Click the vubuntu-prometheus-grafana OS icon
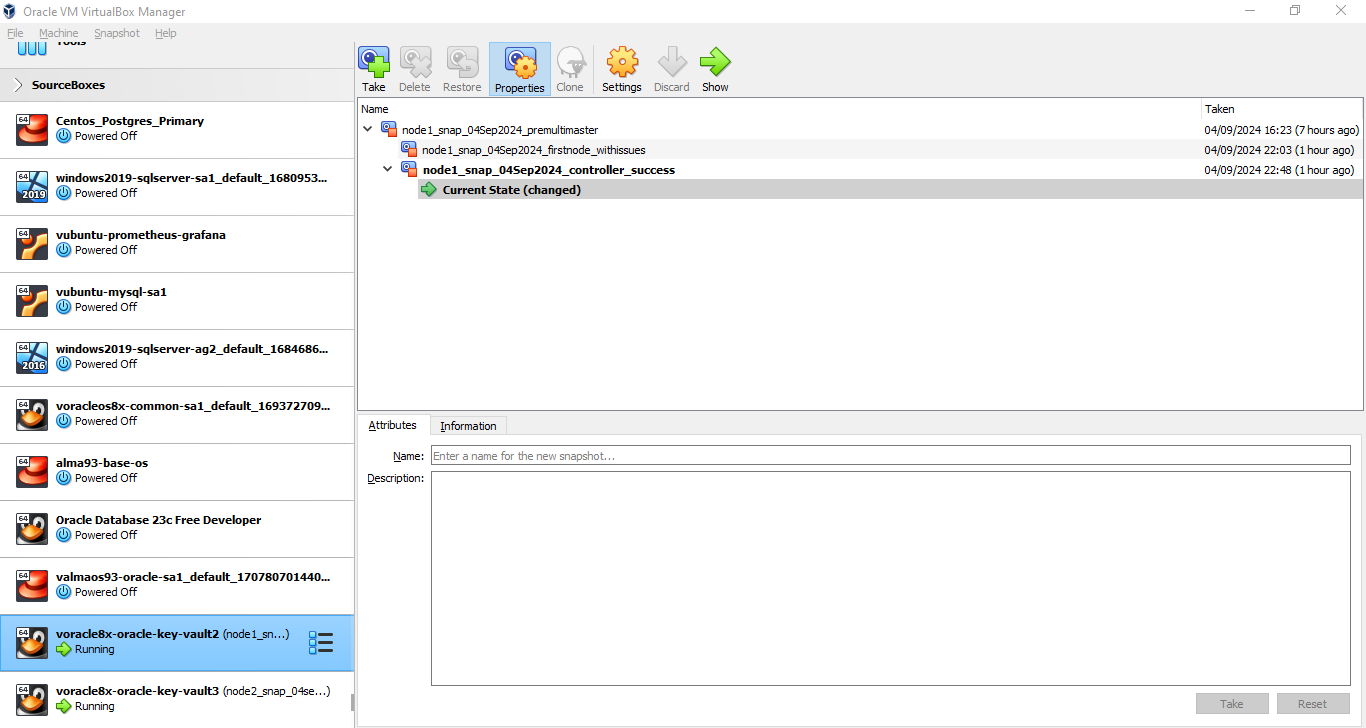 pyautogui.click(x=32, y=243)
